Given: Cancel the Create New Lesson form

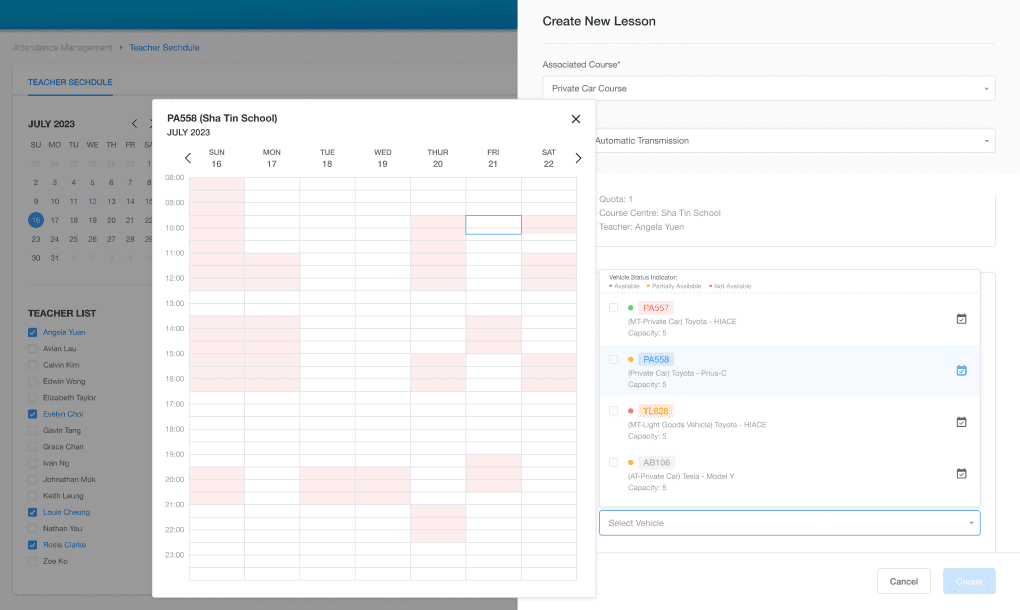Looking at the screenshot, I should pyautogui.click(x=903, y=581).
